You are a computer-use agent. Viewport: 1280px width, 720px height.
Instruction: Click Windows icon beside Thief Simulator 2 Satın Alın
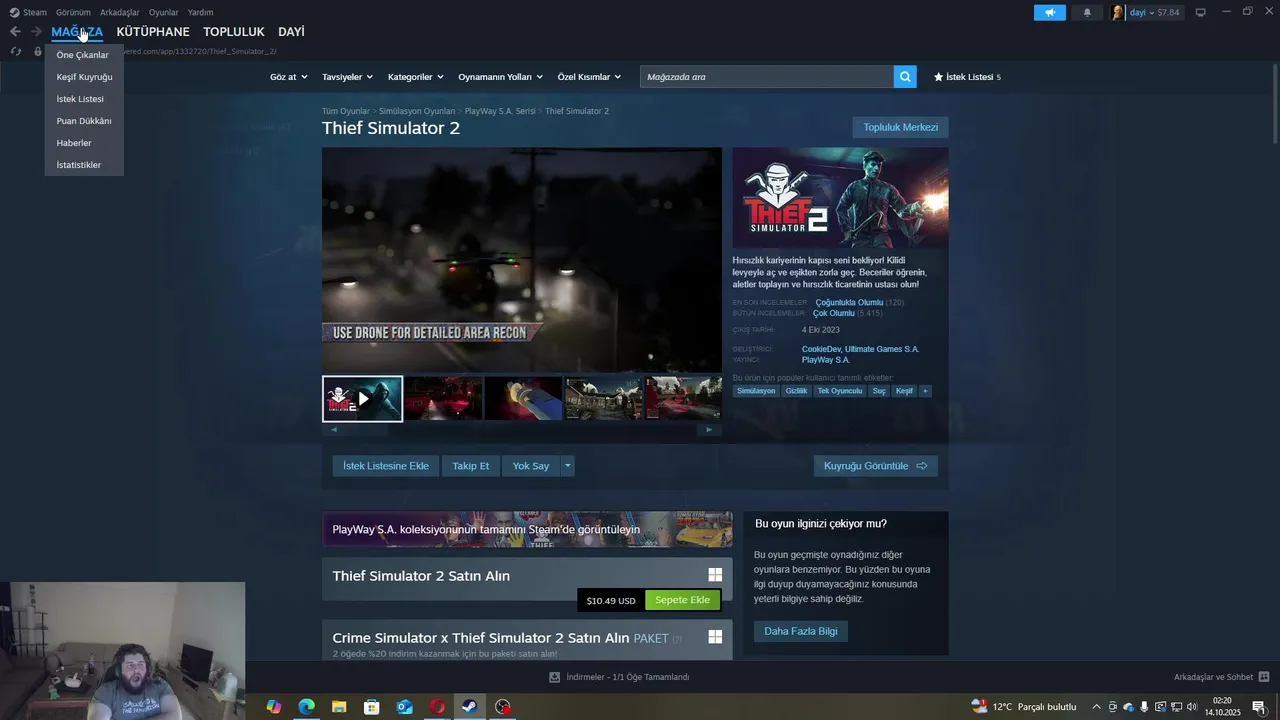(715, 575)
